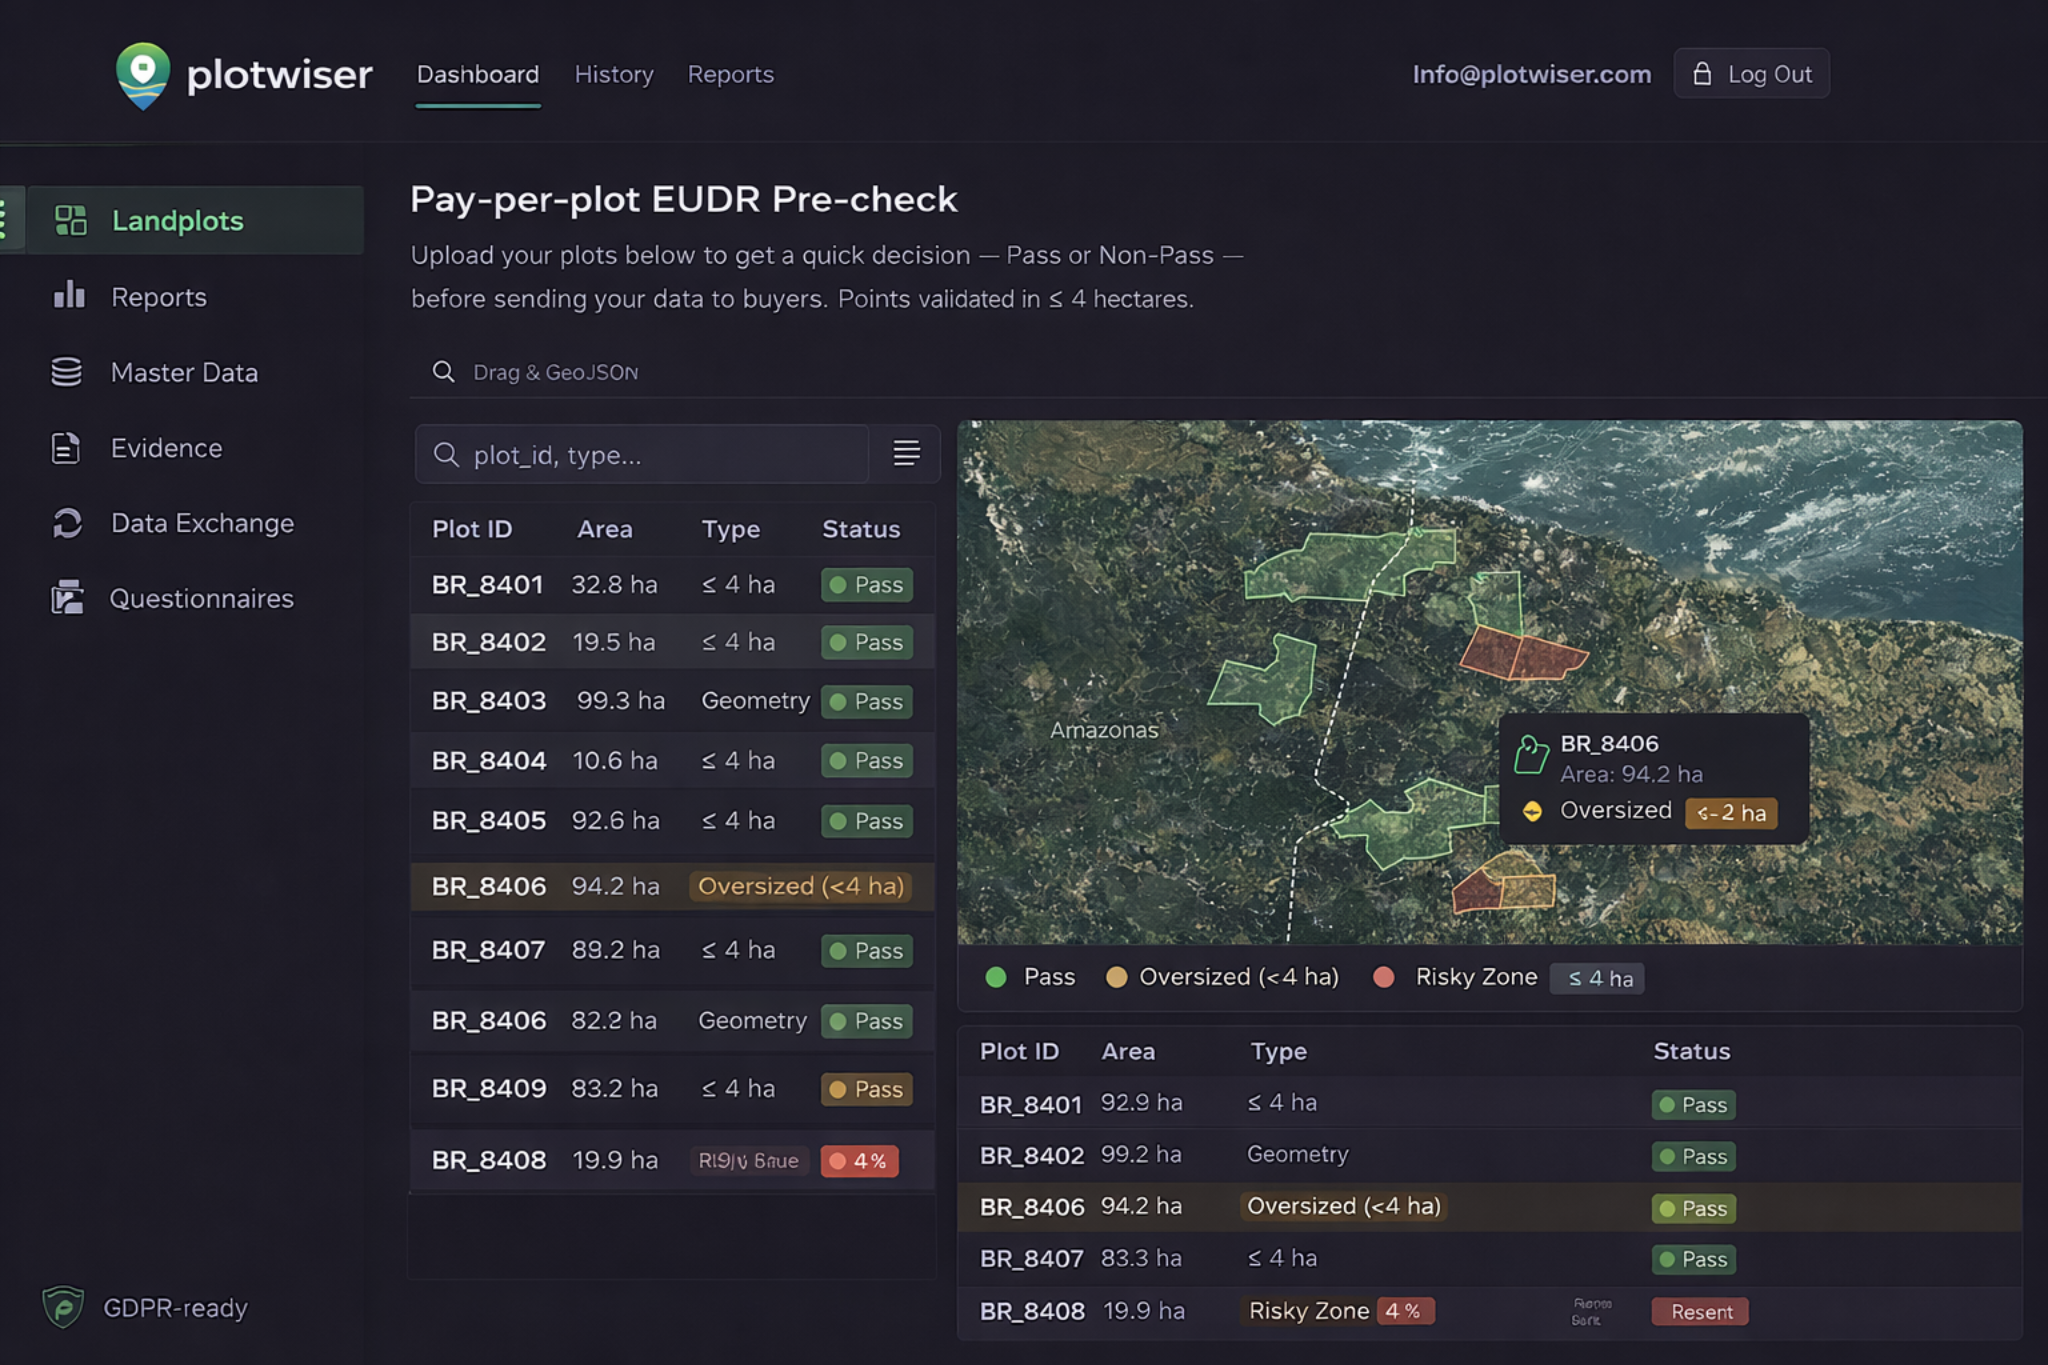Screen dimensions: 2048x1365
Task: Toggle the Pass legend indicator below the map
Action: (x=996, y=977)
